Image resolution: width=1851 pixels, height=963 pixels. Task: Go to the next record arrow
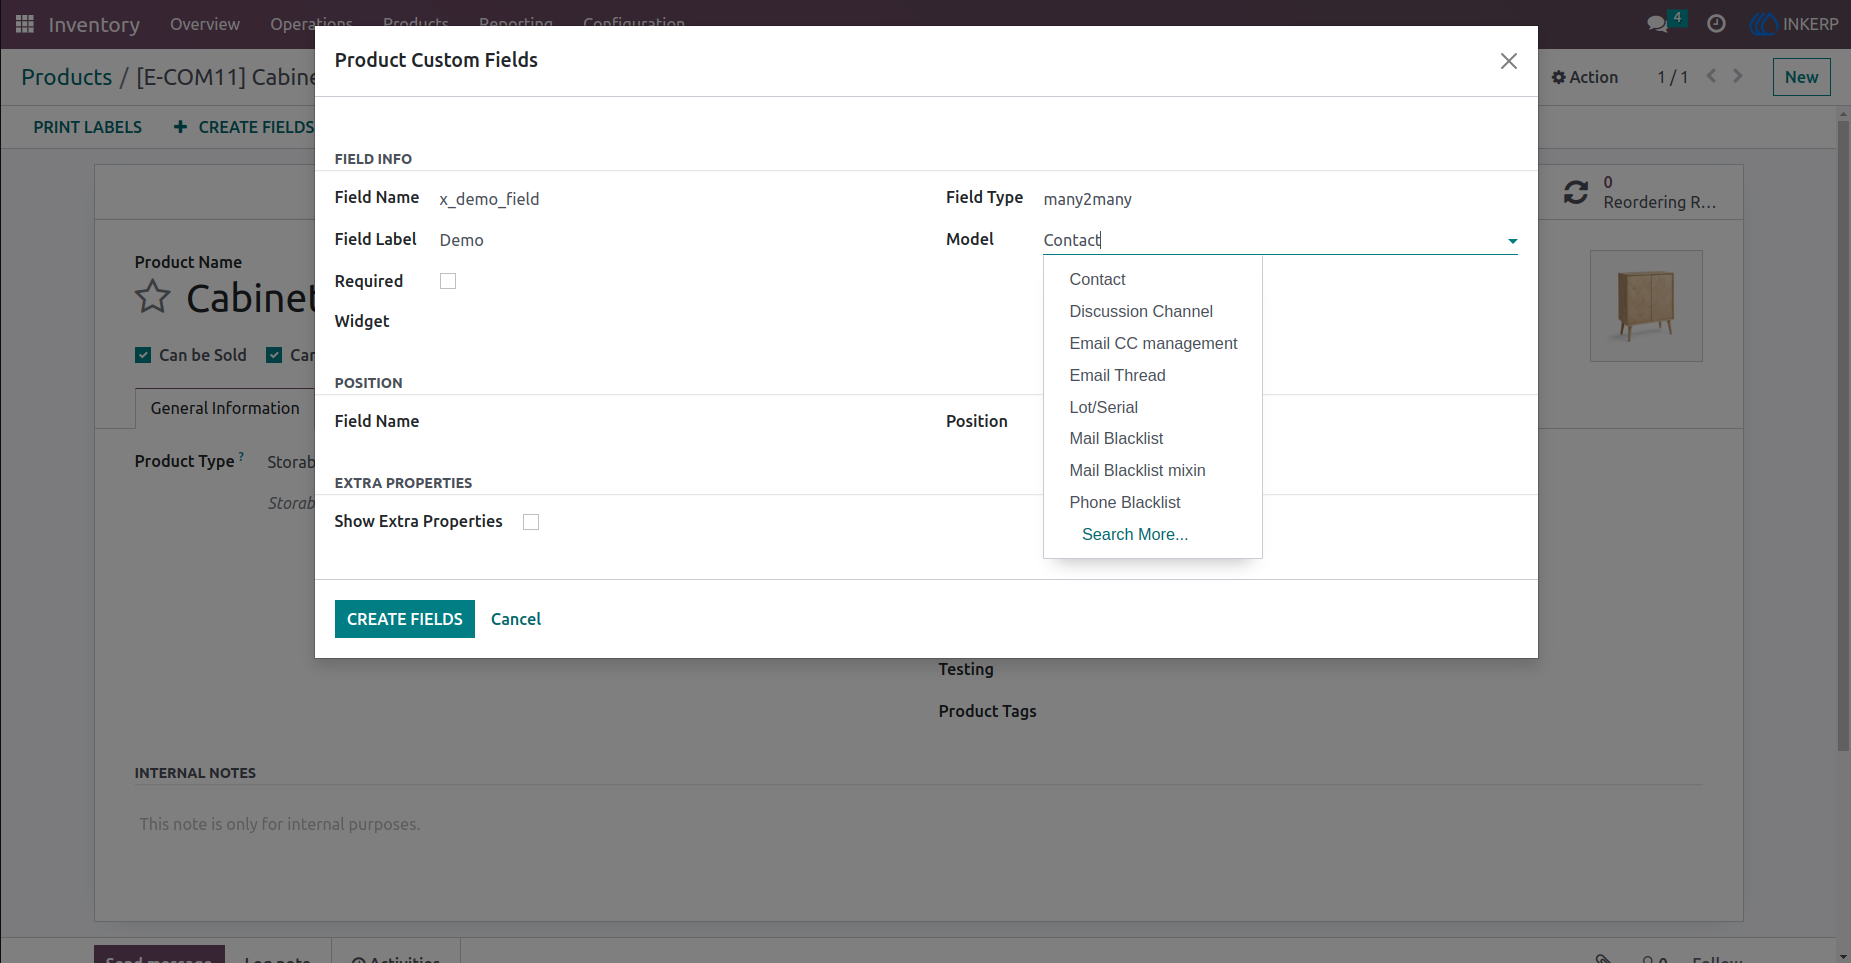click(1738, 76)
